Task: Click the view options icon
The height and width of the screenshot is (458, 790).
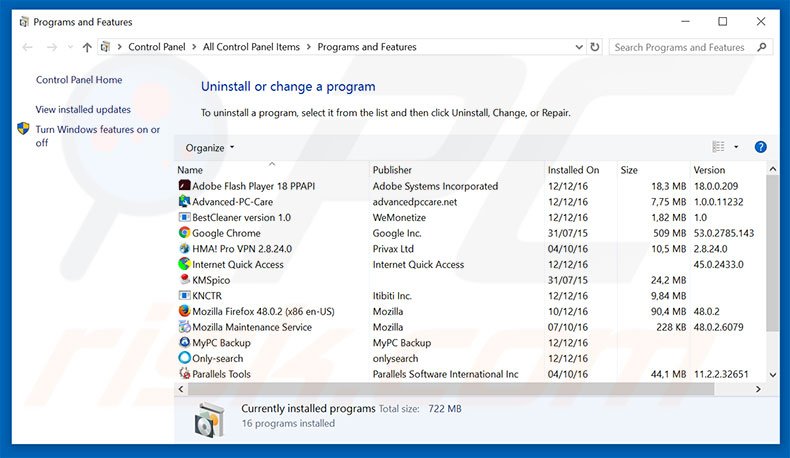Action: [x=718, y=147]
